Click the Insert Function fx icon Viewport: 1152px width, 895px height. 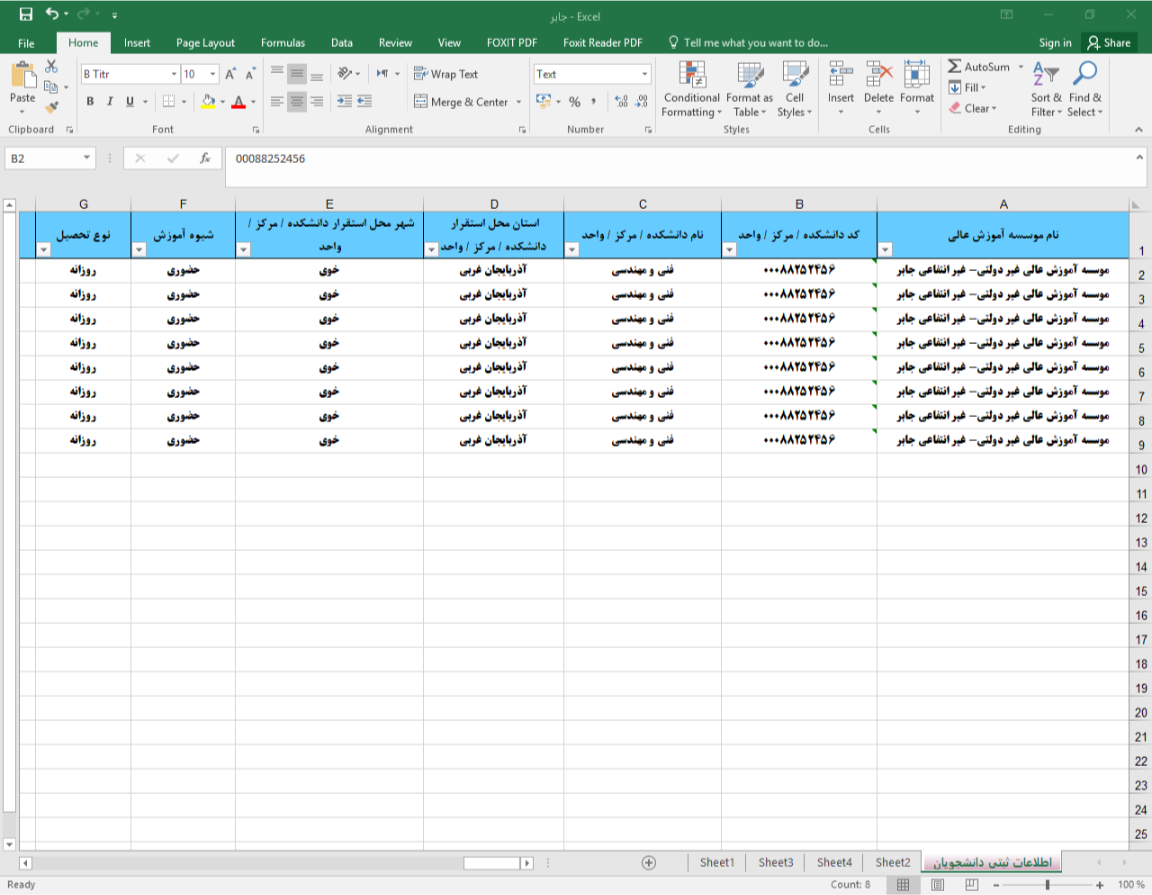[x=205, y=158]
